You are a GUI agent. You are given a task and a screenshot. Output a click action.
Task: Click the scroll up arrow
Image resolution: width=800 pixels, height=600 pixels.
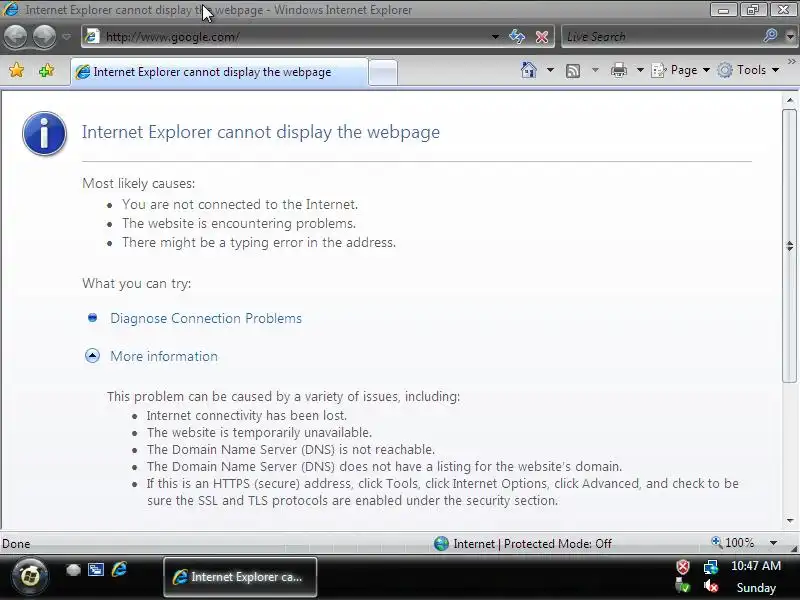[x=790, y=101]
